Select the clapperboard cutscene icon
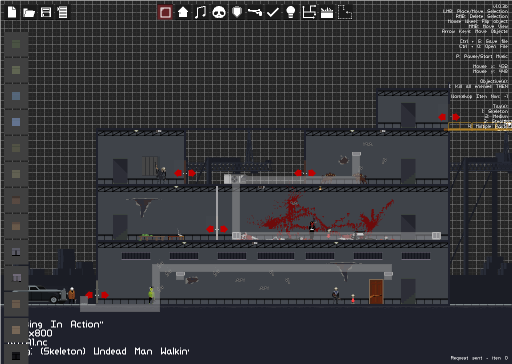This screenshot has width=512, height=364. (x=327, y=13)
